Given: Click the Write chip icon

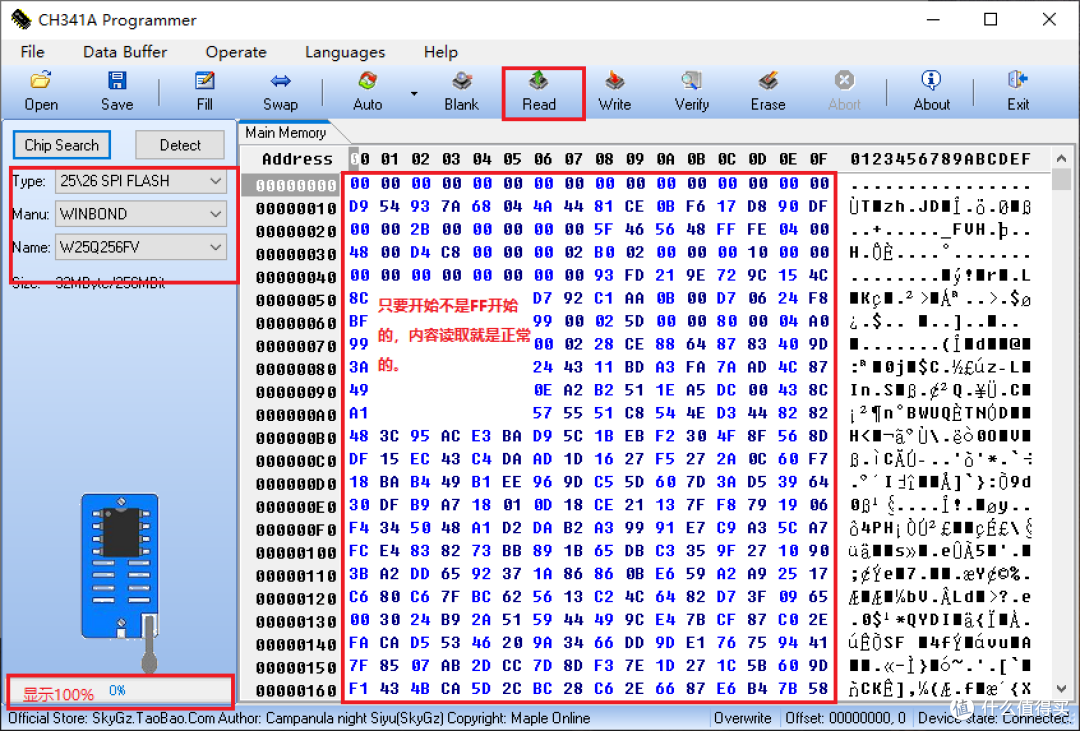Looking at the screenshot, I should [x=614, y=91].
